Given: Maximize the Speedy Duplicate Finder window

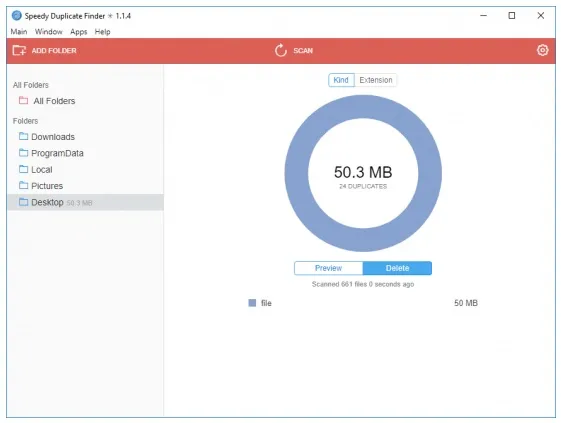Looking at the screenshot, I should [512, 16].
